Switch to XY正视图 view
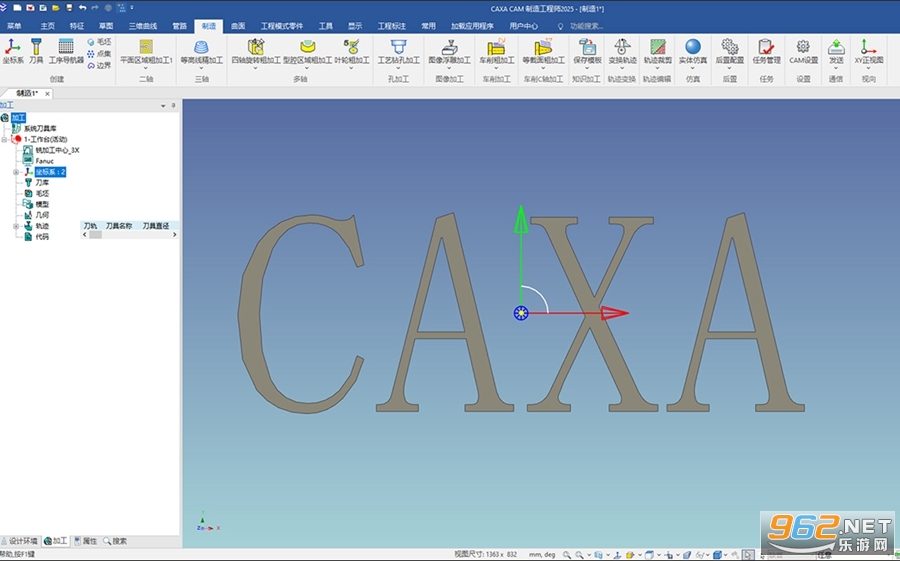Viewport: 900px width, 561px height. point(868,51)
